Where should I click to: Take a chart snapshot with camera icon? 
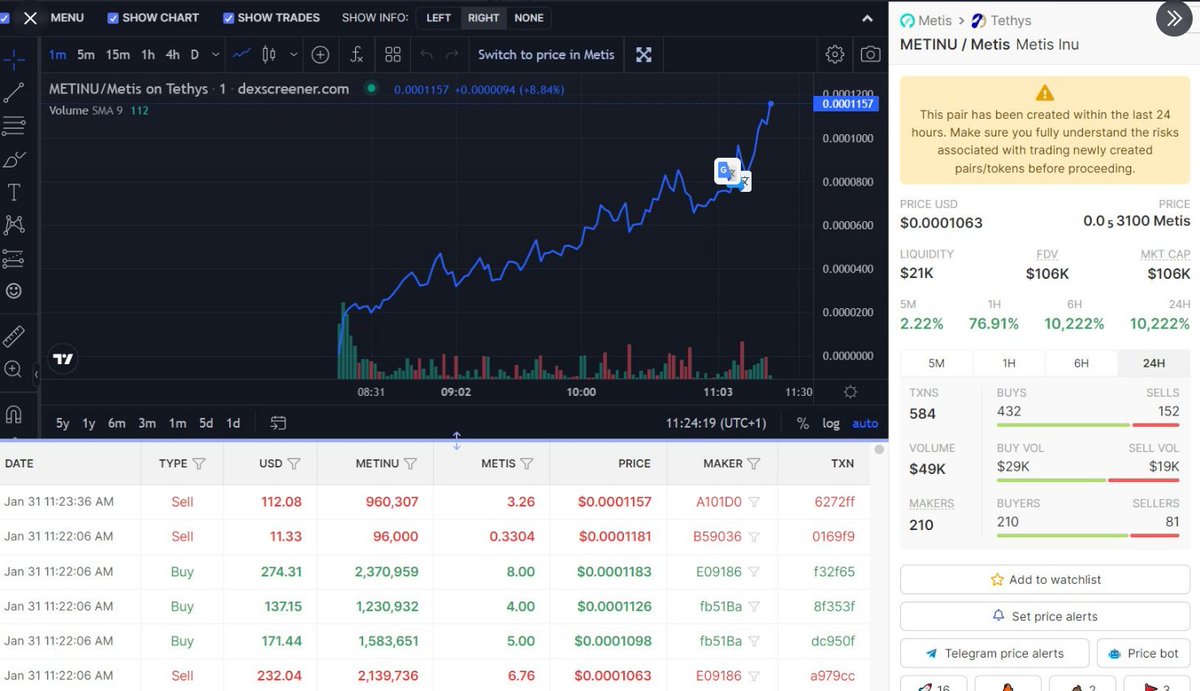tap(869, 54)
